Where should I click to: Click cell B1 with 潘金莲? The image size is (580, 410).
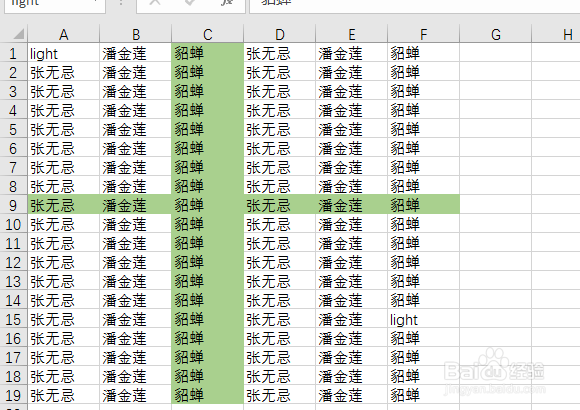click(136, 53)
